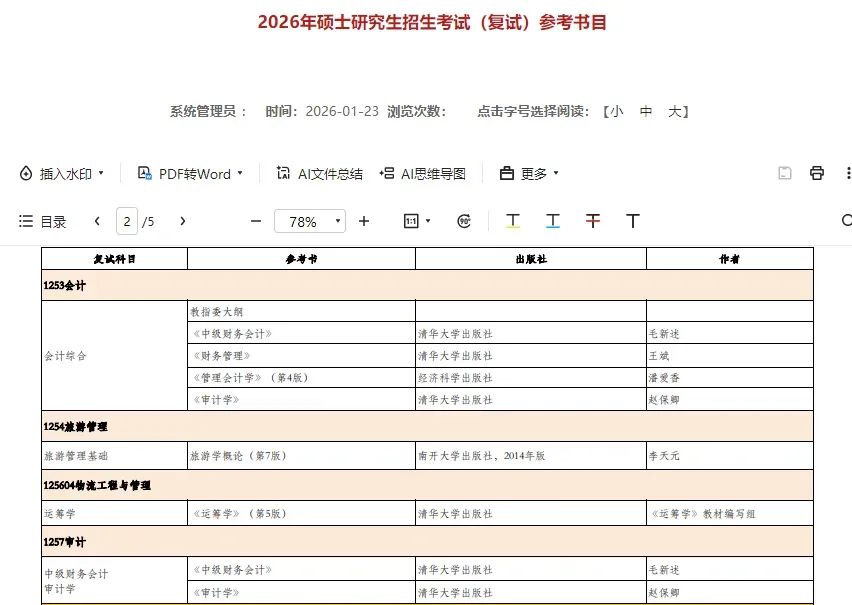Click the page number field showing 2

point(127,221)
